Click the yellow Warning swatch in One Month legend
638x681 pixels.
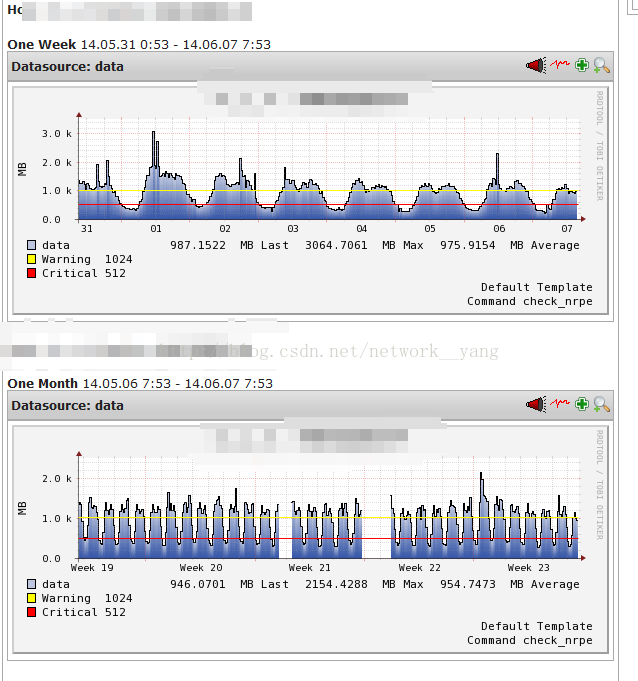31,598
